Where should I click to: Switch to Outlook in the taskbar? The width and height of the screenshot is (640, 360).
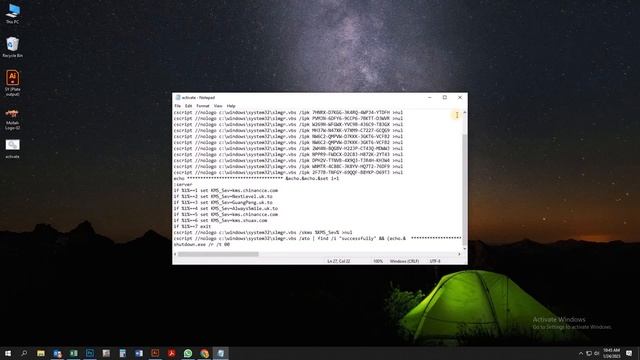tap(57, 353)
